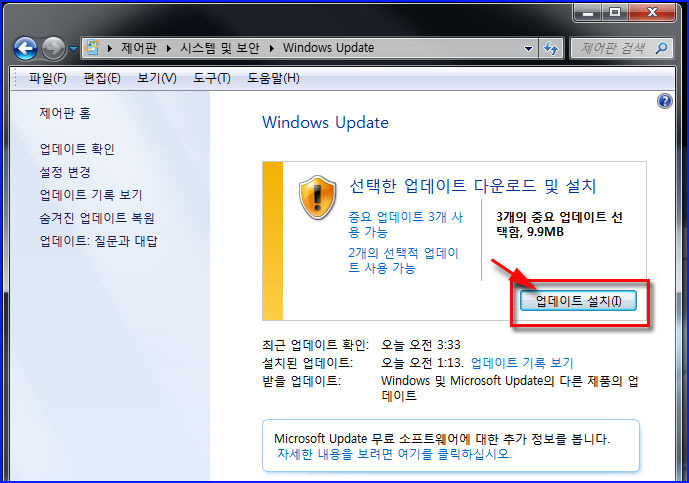Click 오늘 오전 1:13 installed time text
Screen dimensions: 689x483
coord(422,363)
